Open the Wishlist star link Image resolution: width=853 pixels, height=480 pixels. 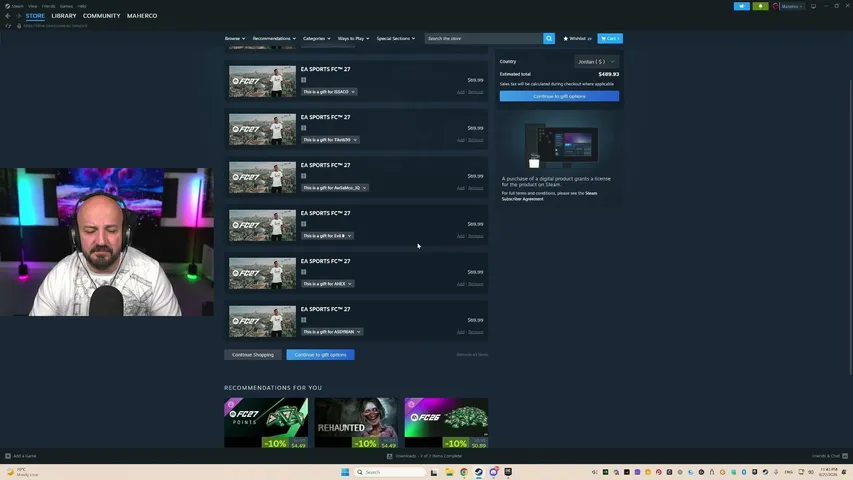(577, 39)
